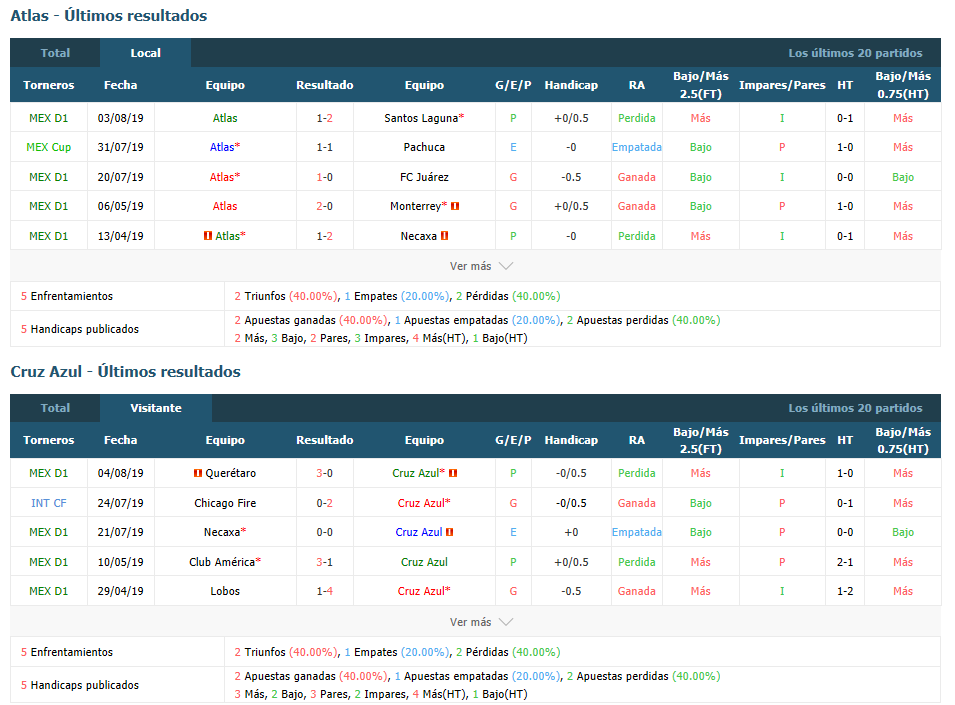The height and width of the screenshot is (705, 955).
Task: Click the 'Atlas - Últimos resultados' heading
Action: (109, 16)
